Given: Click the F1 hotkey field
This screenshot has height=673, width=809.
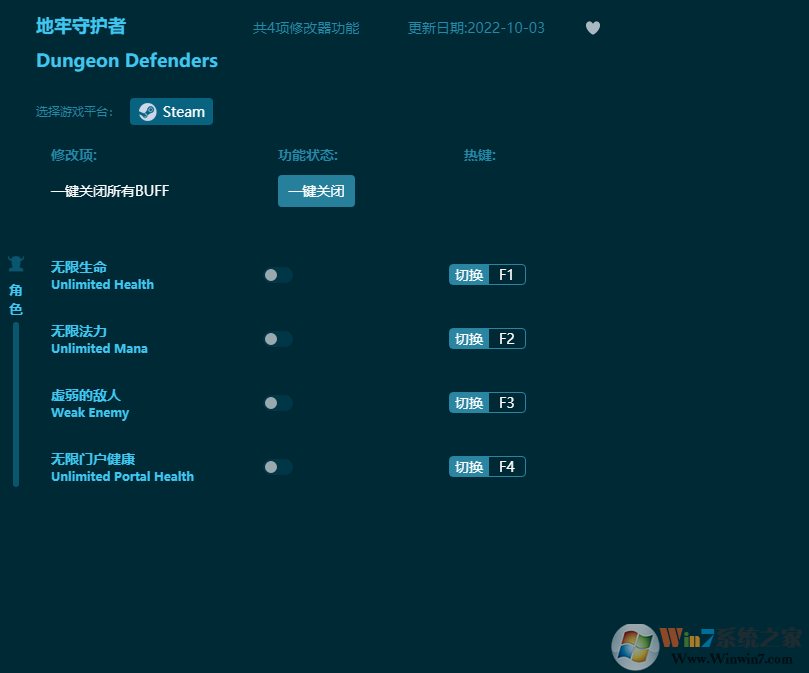Looking at the screenshot, I should 507,274.
